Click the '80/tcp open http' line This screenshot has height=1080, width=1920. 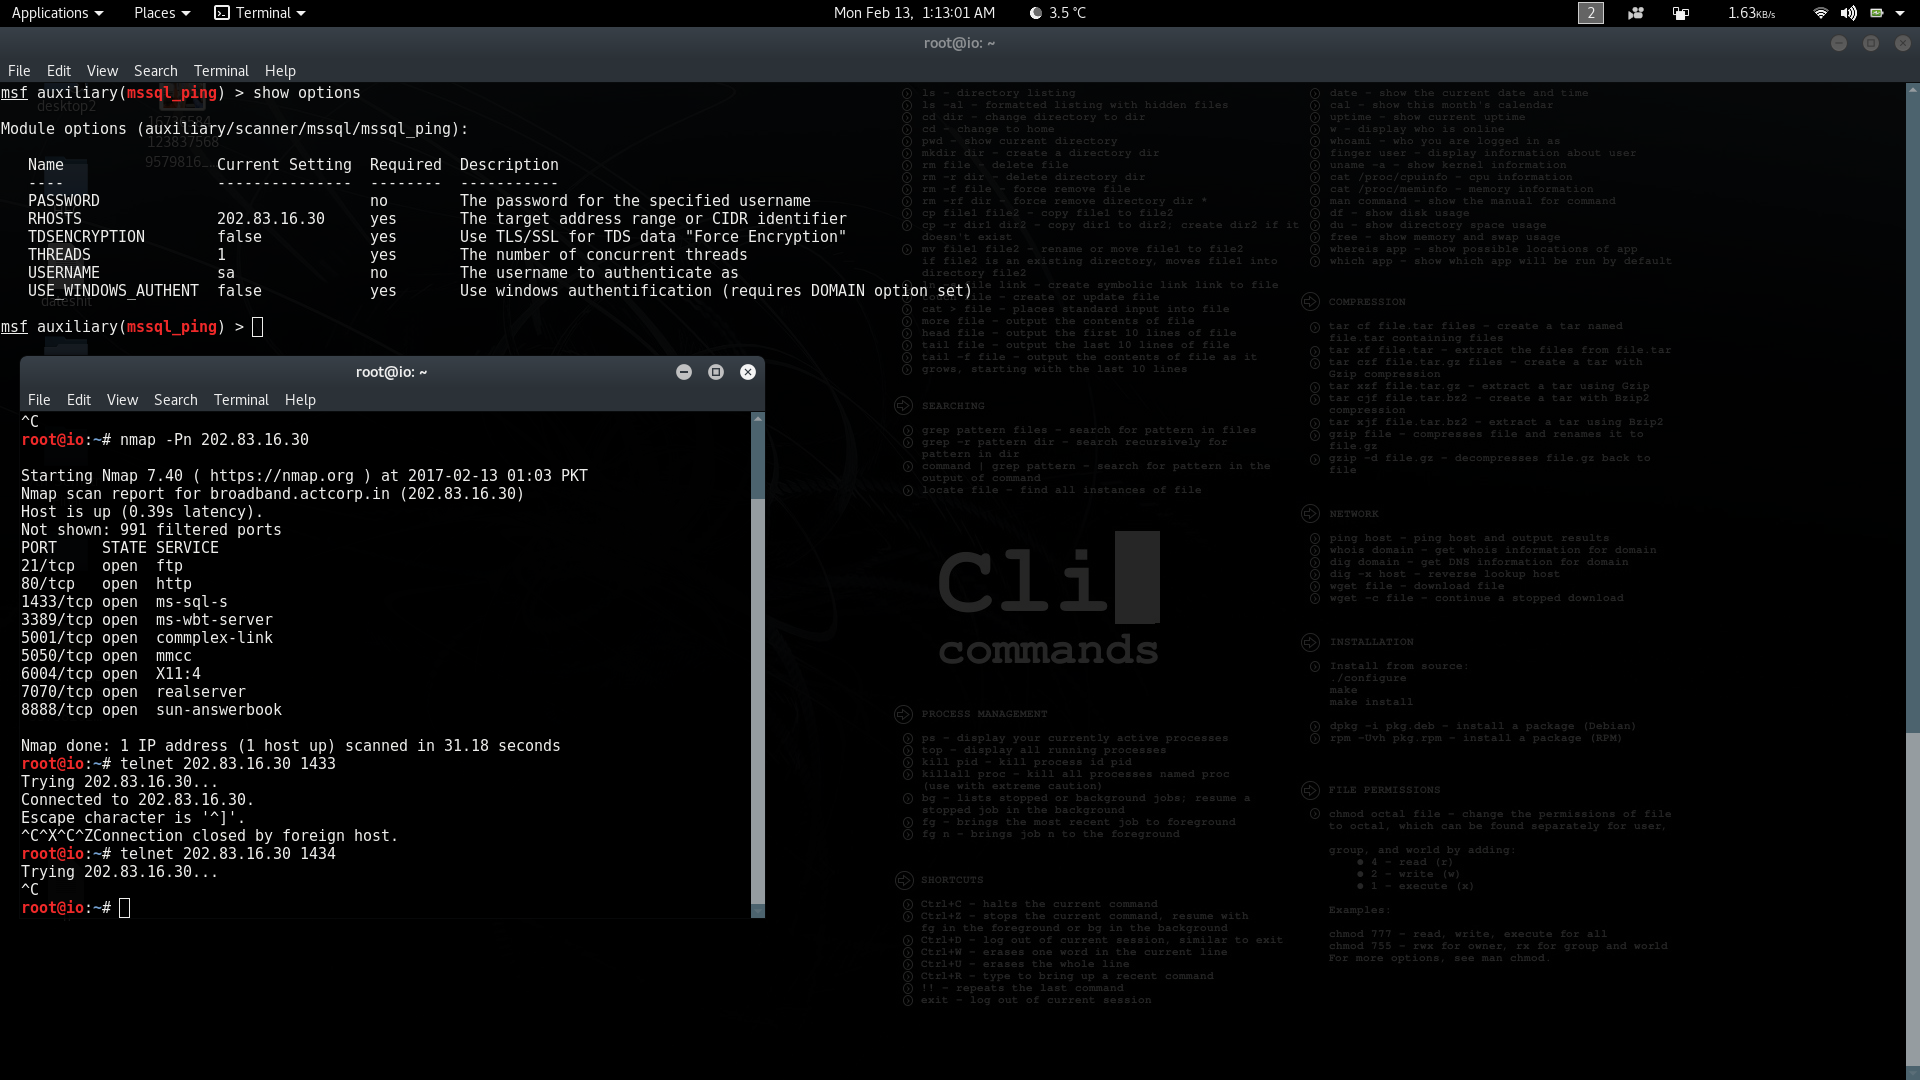[106, 584]
